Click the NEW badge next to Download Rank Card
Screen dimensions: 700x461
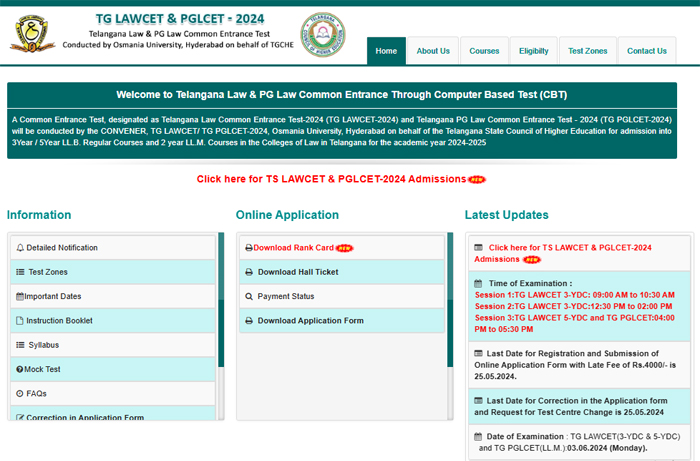[344, 248]
